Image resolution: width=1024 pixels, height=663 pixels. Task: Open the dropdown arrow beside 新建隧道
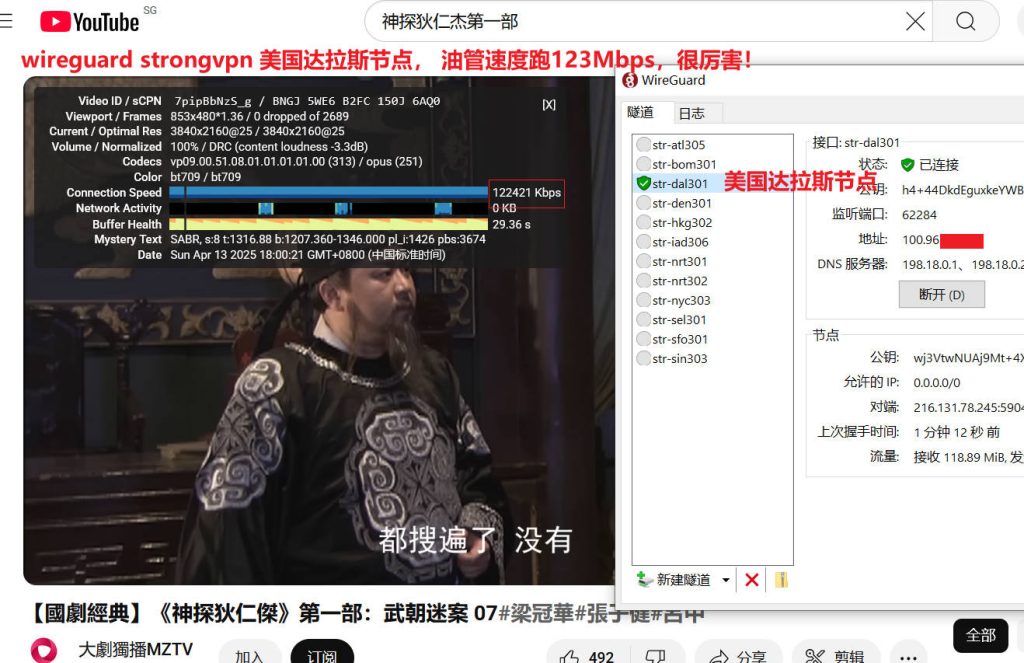tap(726, 580)
